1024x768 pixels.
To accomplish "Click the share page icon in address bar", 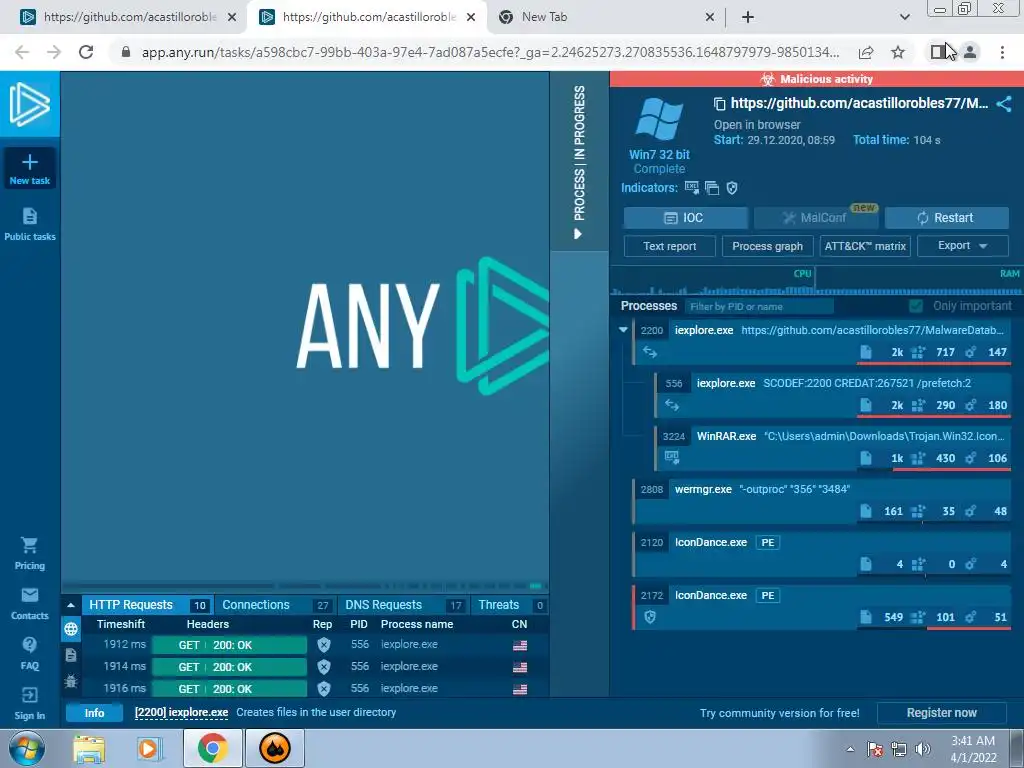I will tap(866, 52).
